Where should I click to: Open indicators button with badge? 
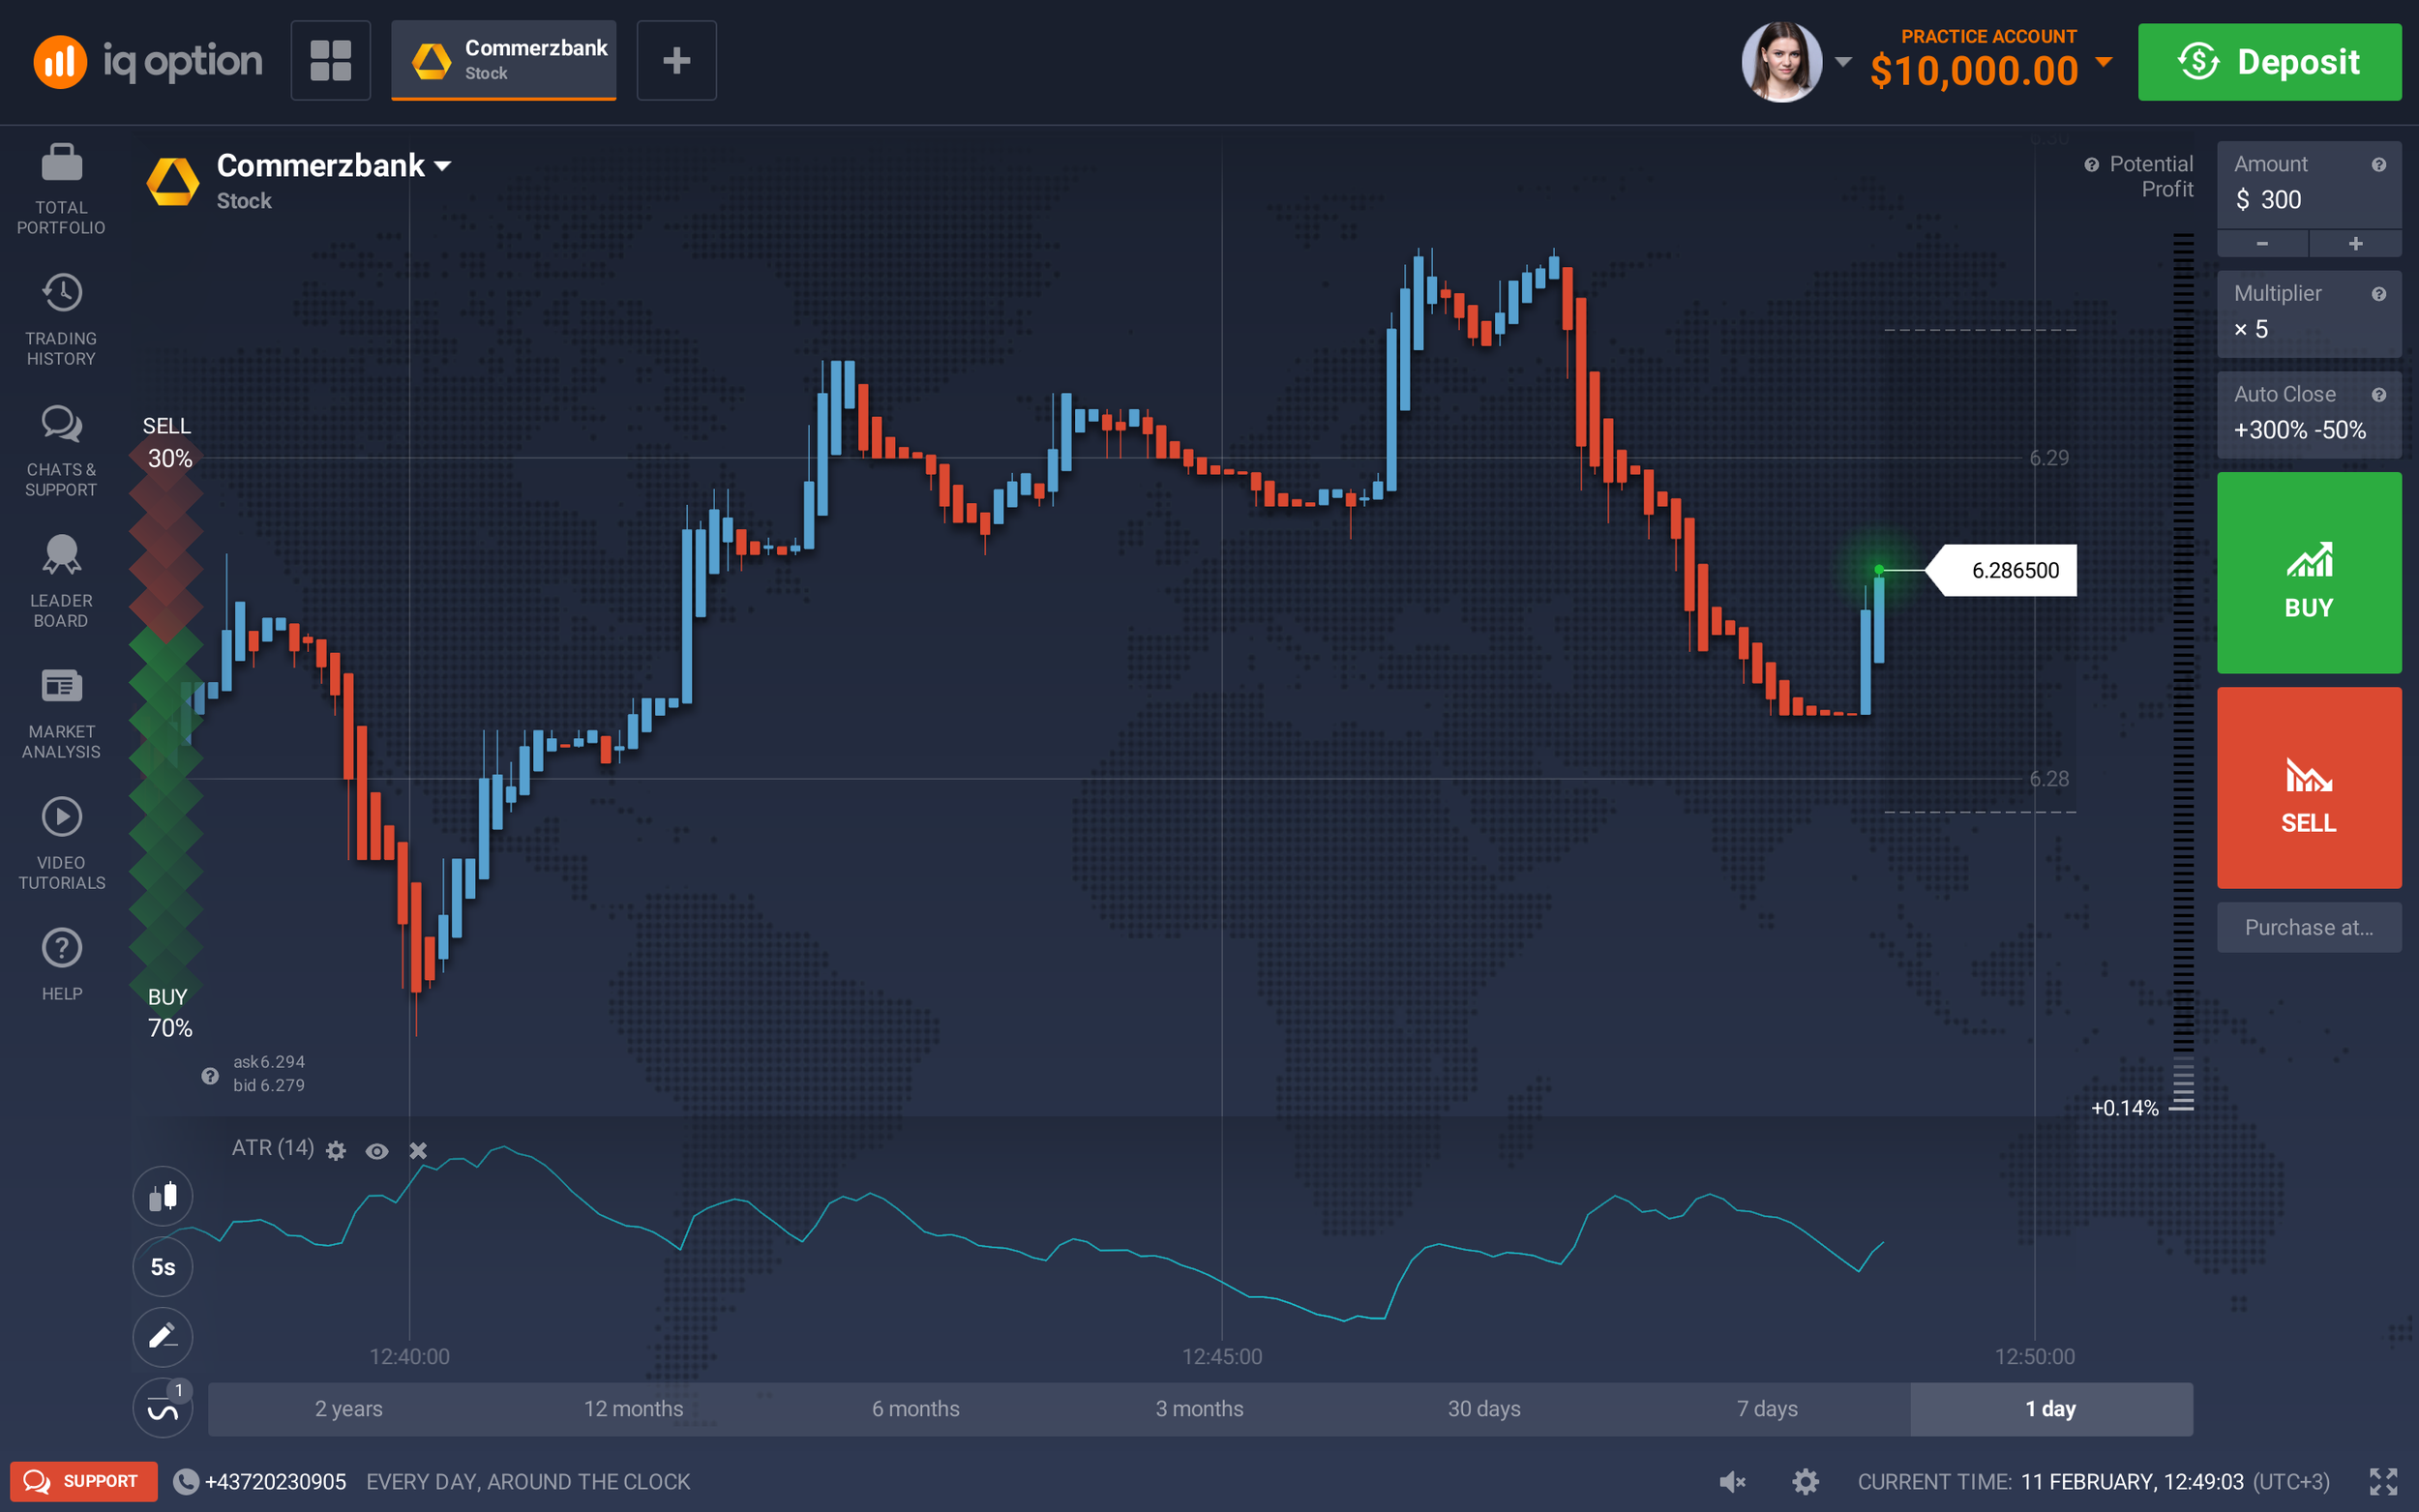tap(163, 1408)
